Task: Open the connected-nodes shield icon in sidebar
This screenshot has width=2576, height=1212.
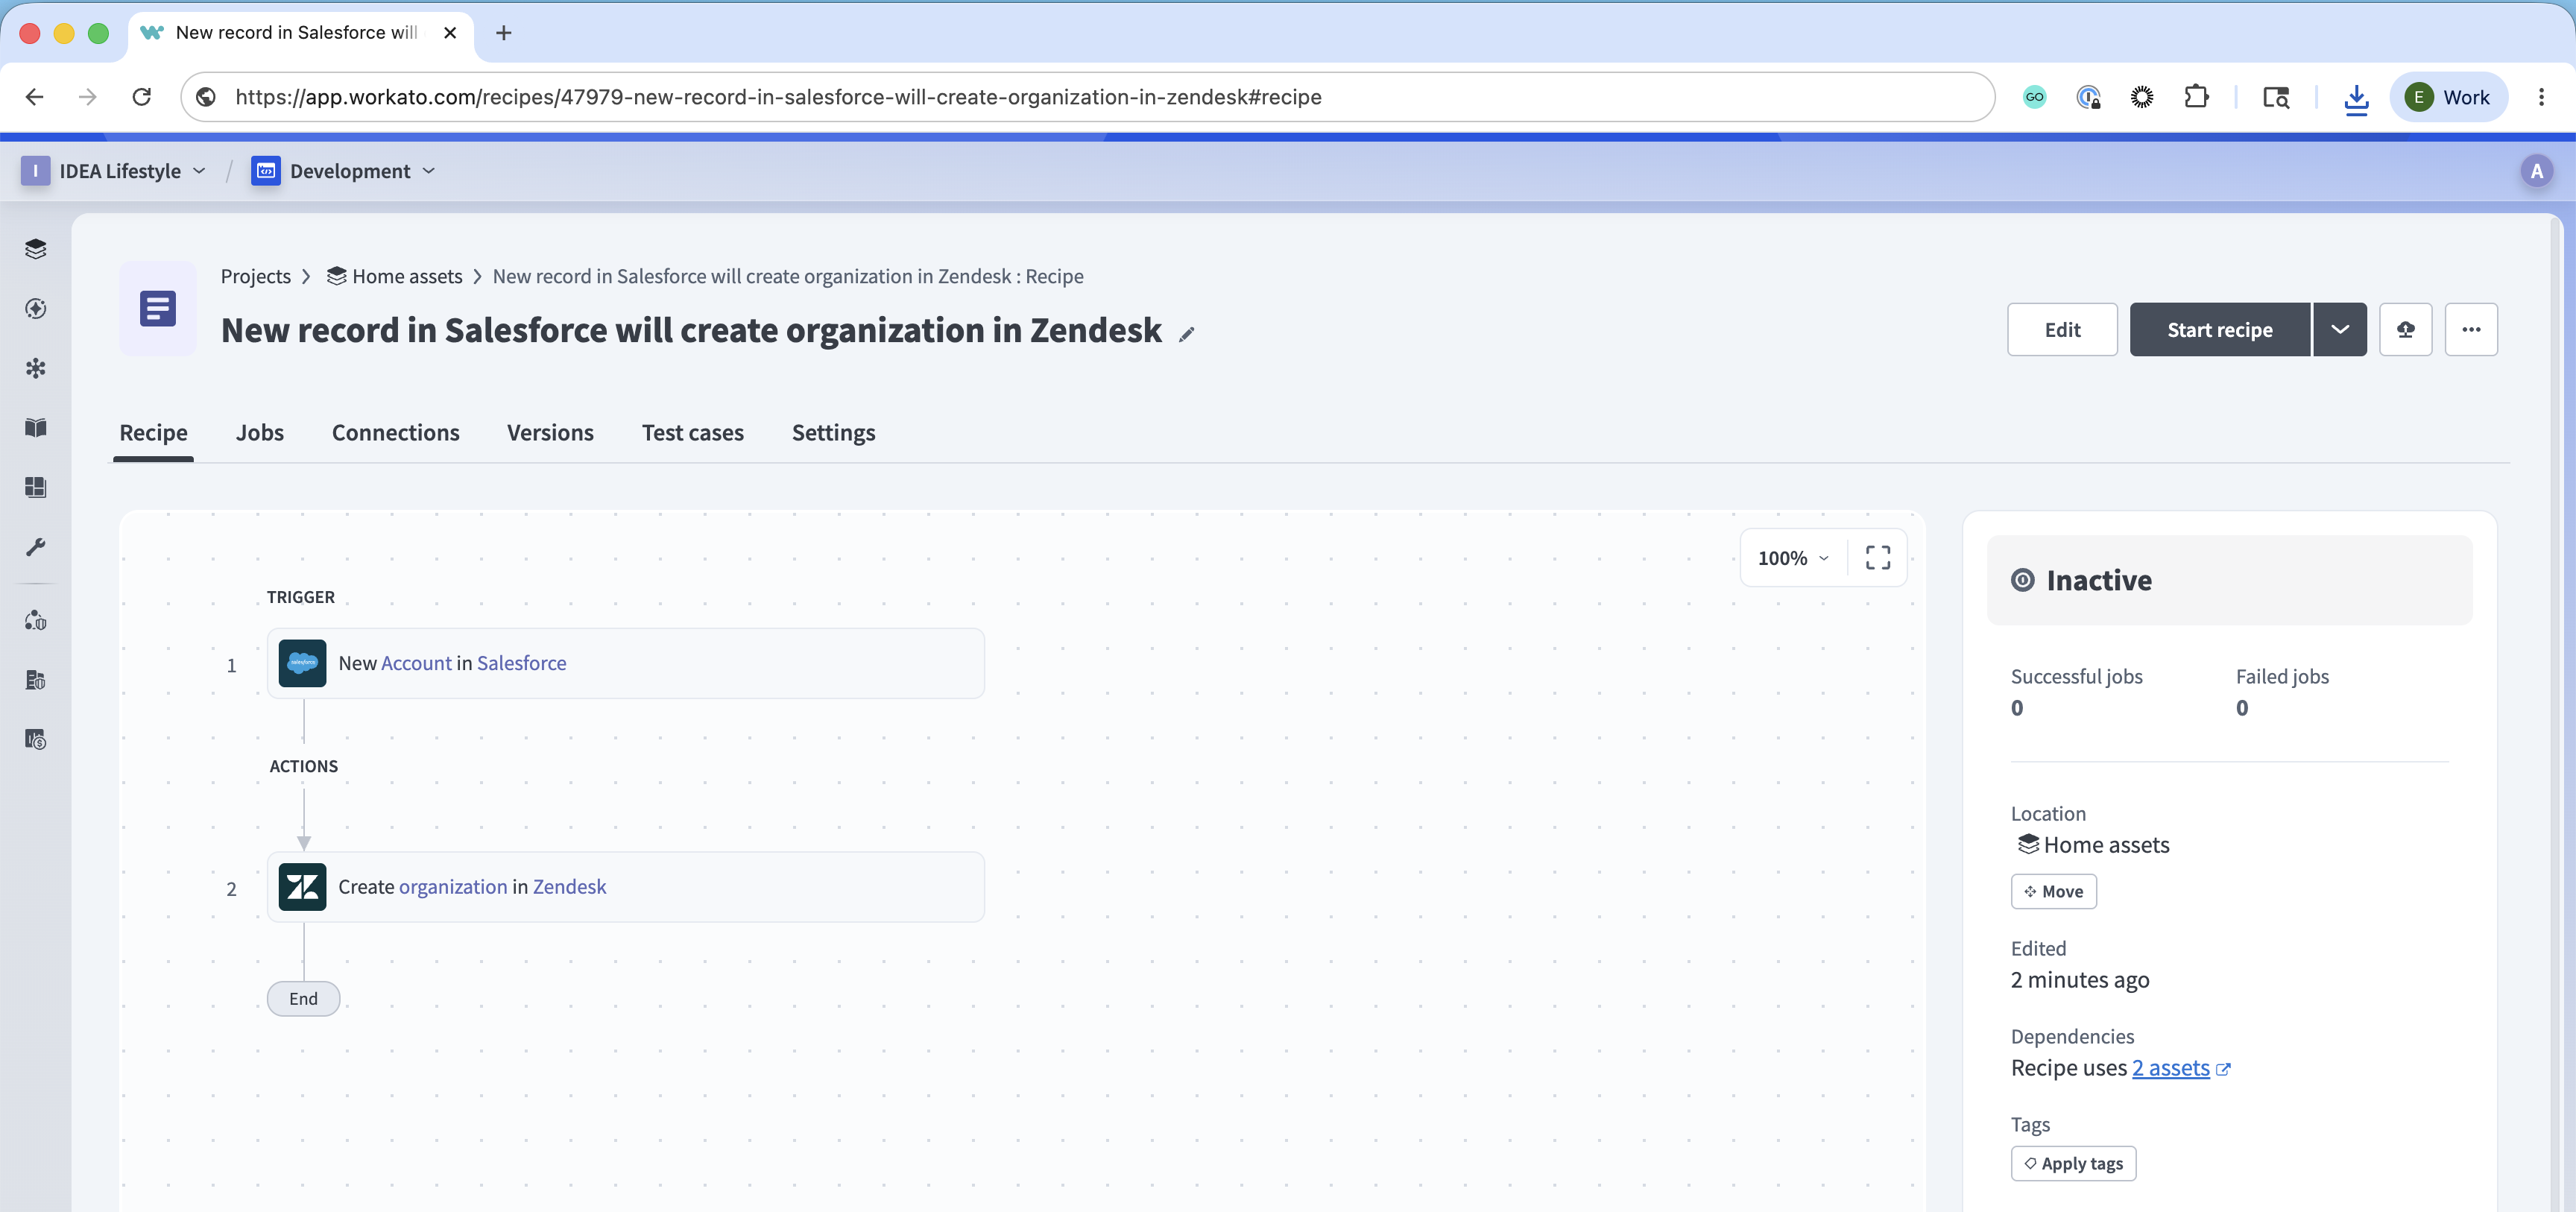Action: click(36, 621)
